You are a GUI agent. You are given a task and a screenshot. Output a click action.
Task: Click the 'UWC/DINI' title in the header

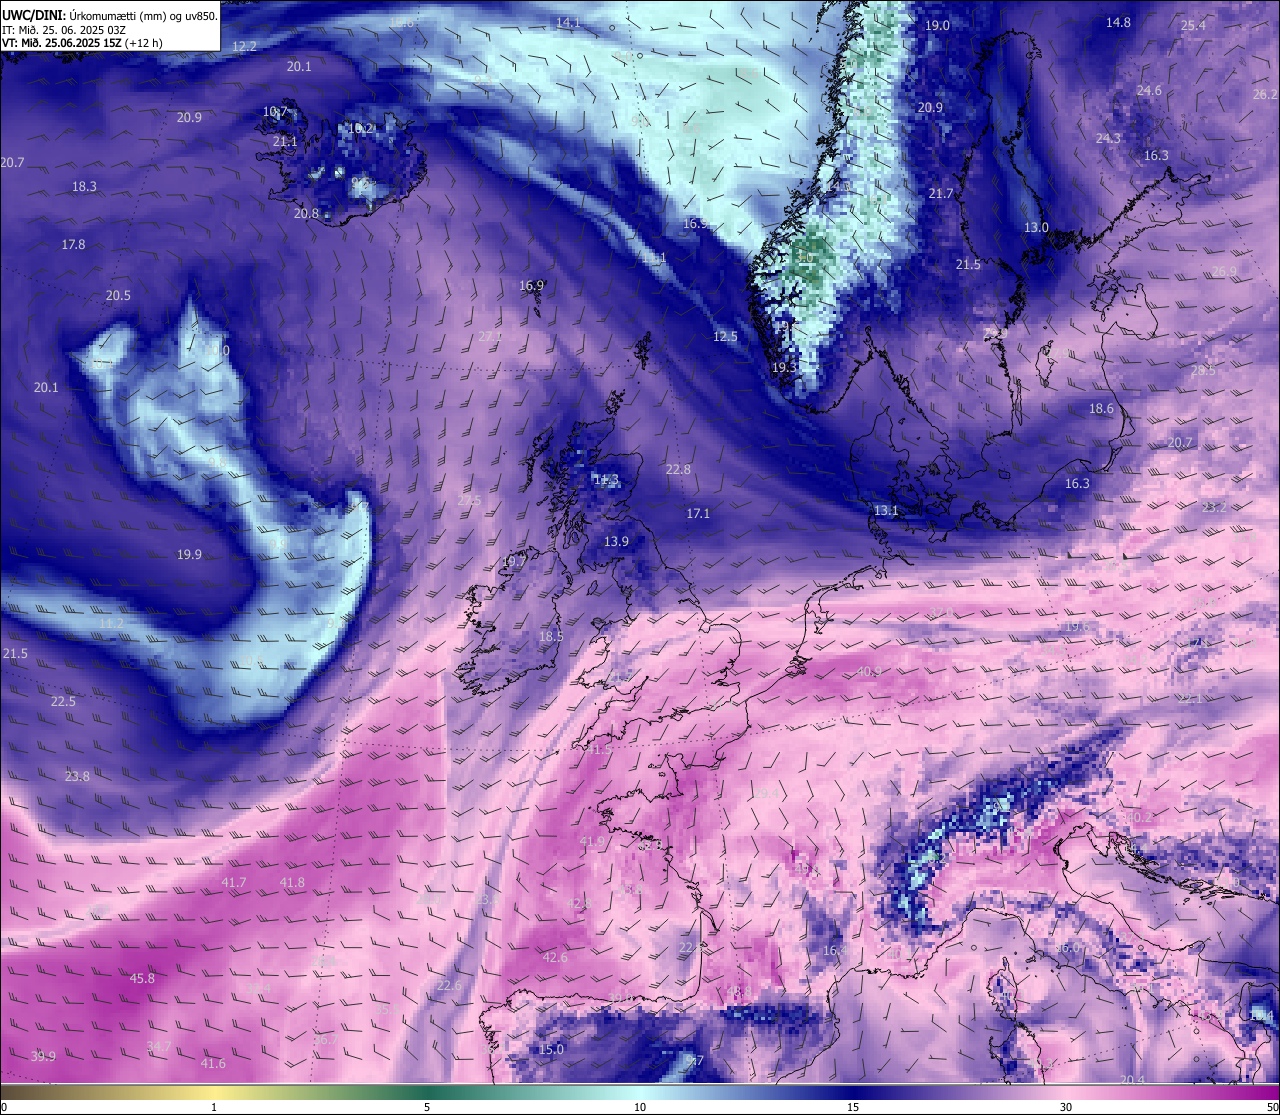click(x=33, y=16)
